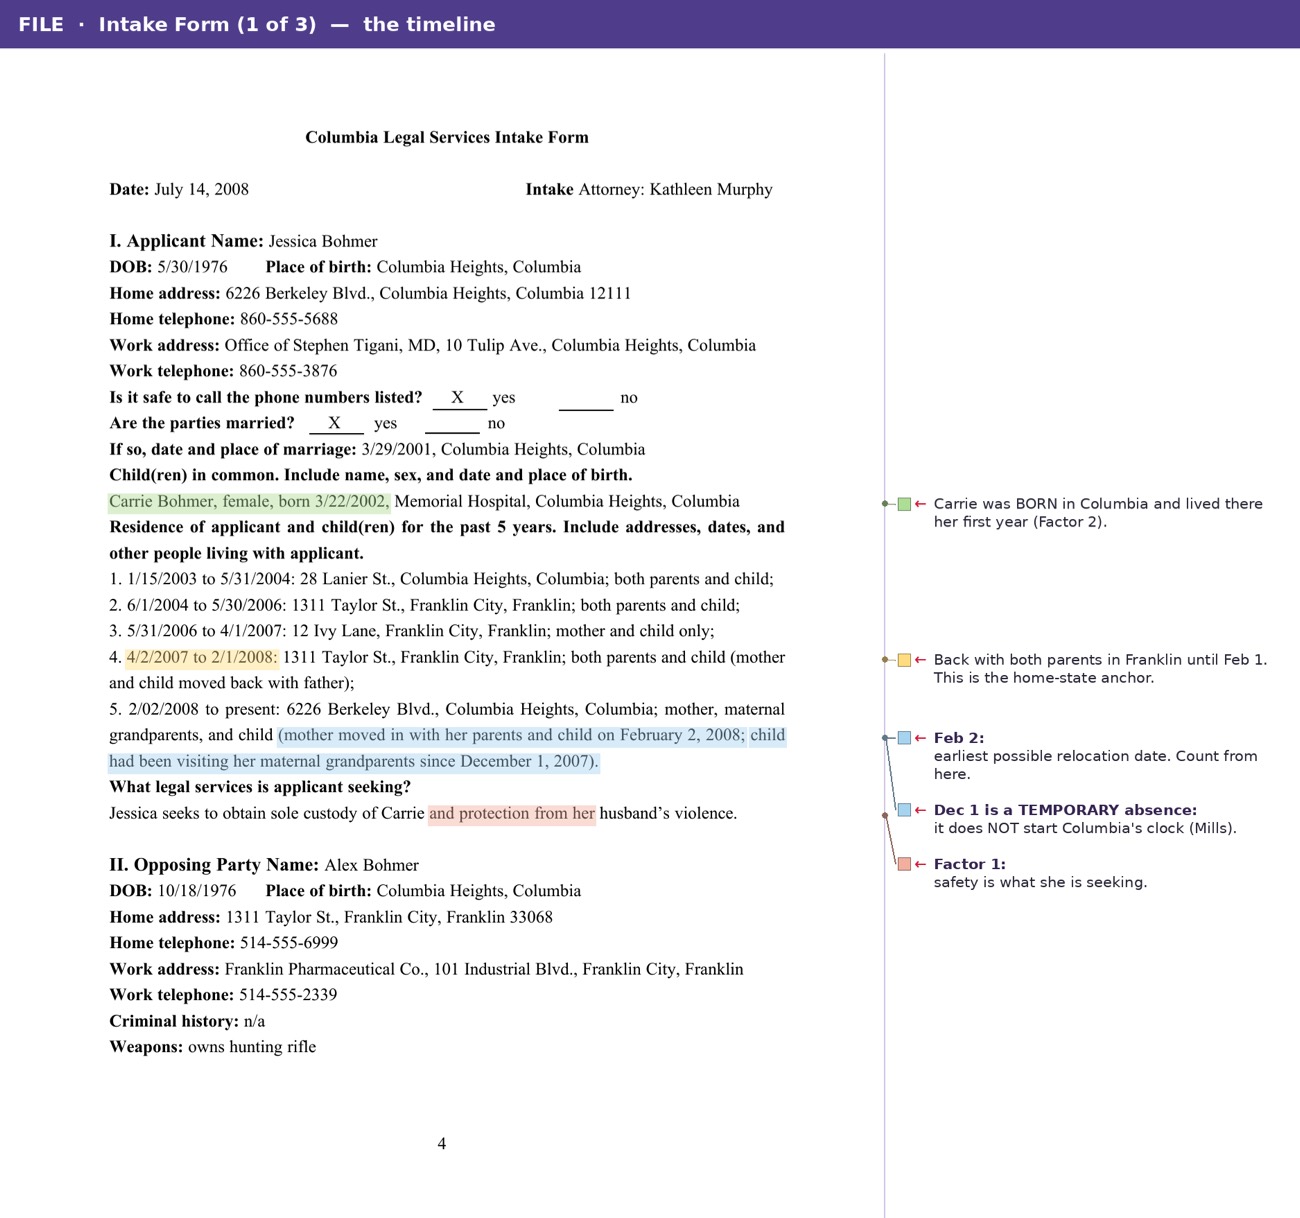
Task: Click the X 'yes' mark for safe to call
Action: coord(458,397)
